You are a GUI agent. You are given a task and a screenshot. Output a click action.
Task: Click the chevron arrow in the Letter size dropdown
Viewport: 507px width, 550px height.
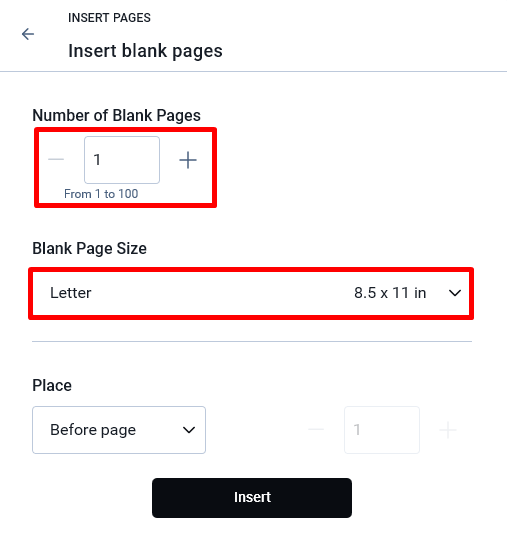[455, 293]
